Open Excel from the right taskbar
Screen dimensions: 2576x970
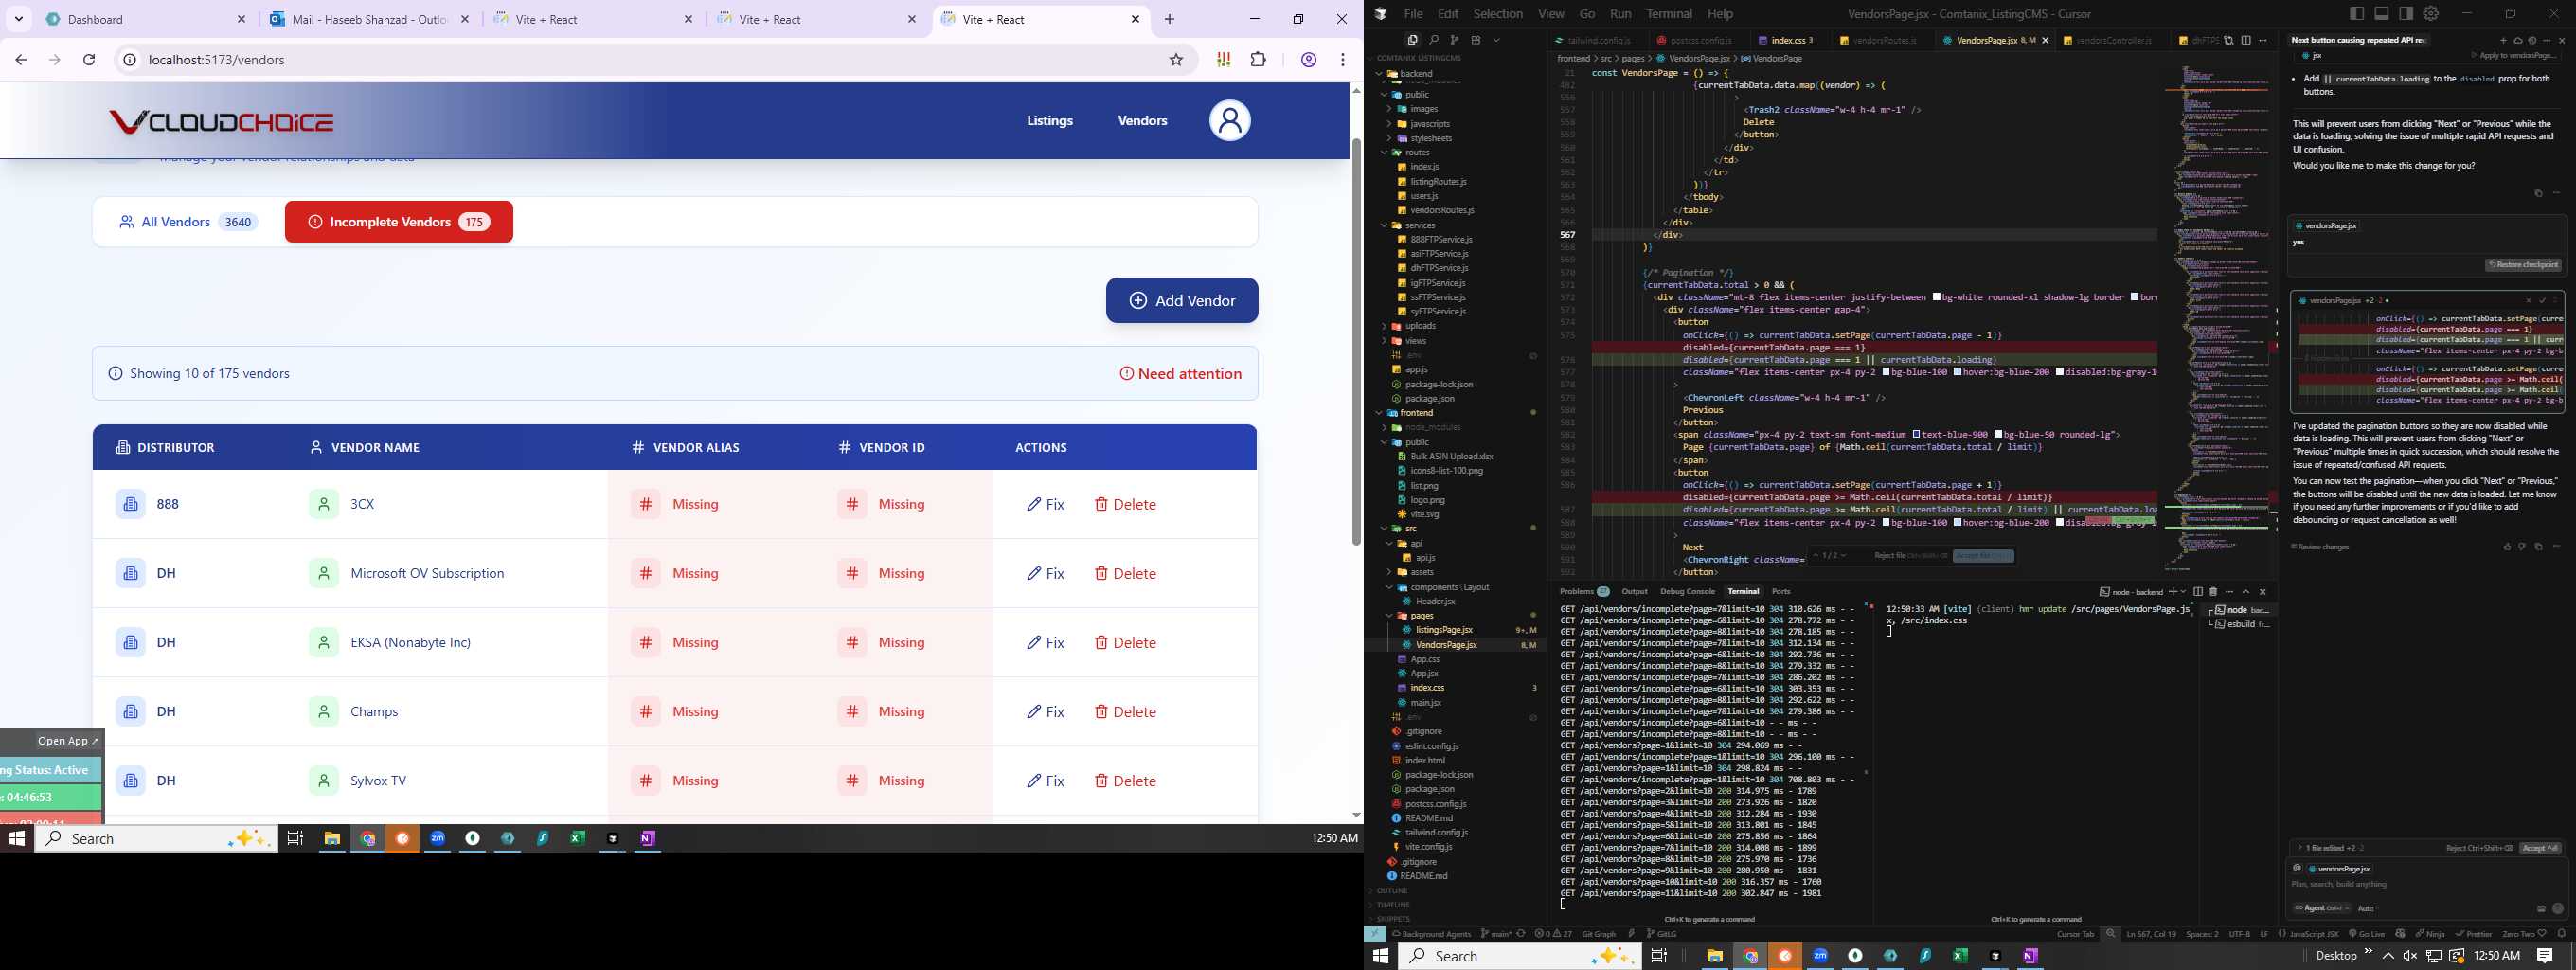pyautogui.click(x=1960, y=956)
